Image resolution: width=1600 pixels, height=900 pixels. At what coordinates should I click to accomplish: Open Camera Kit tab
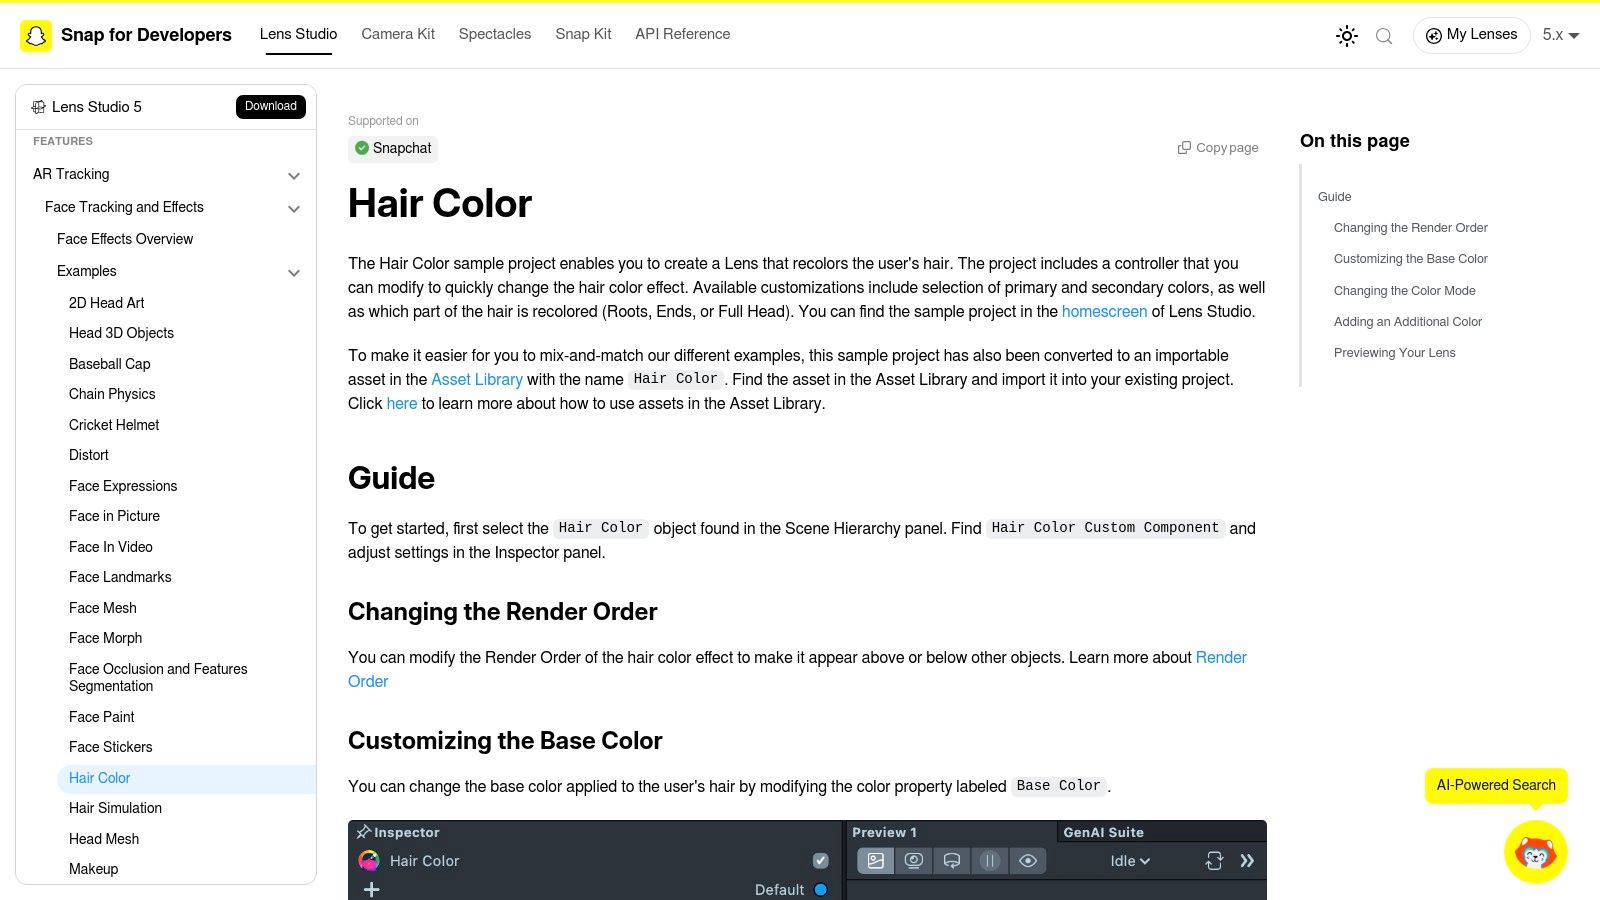coord(398,34)
